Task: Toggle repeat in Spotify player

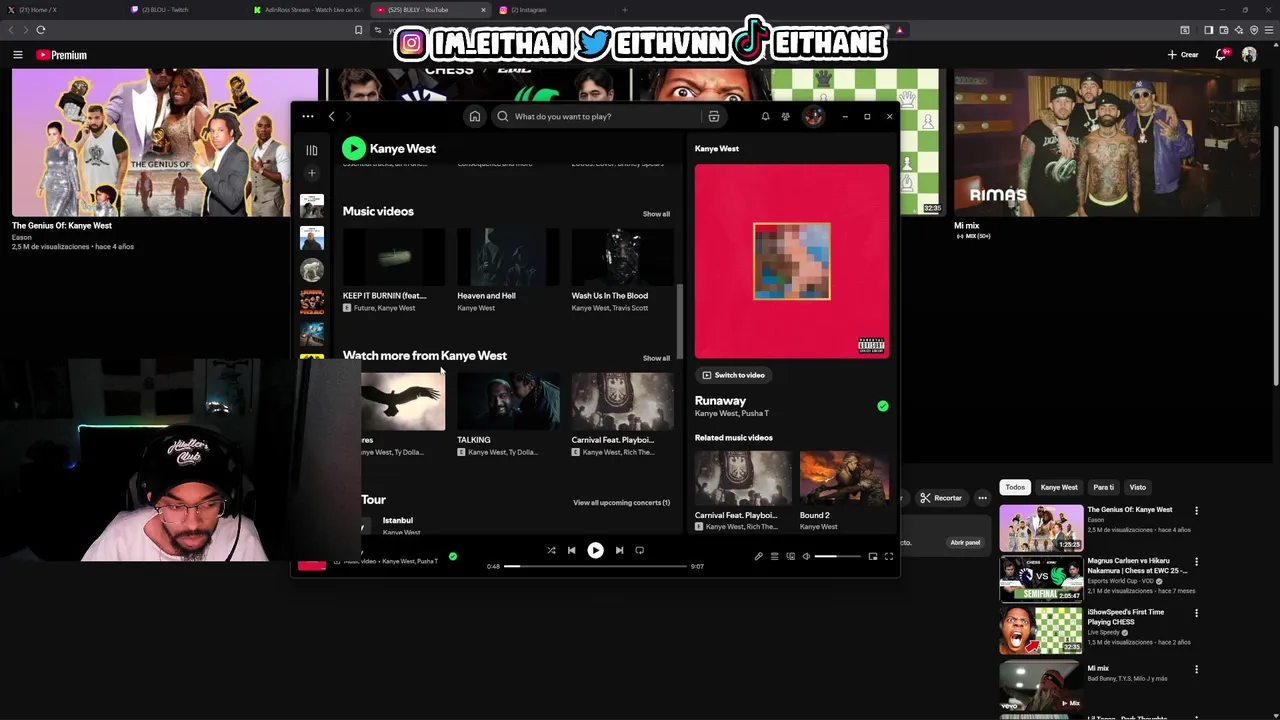Action: coord(640,550)
